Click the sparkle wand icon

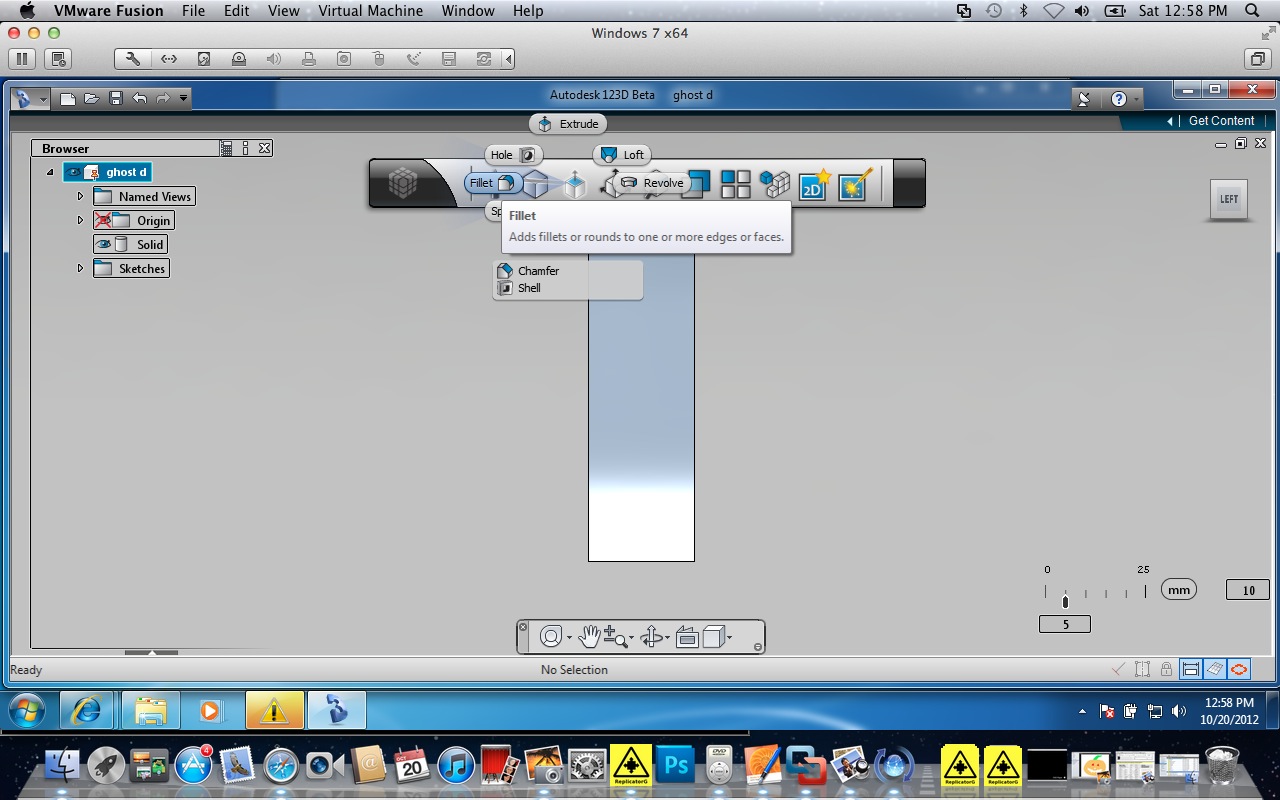click(x=855, y=184)
